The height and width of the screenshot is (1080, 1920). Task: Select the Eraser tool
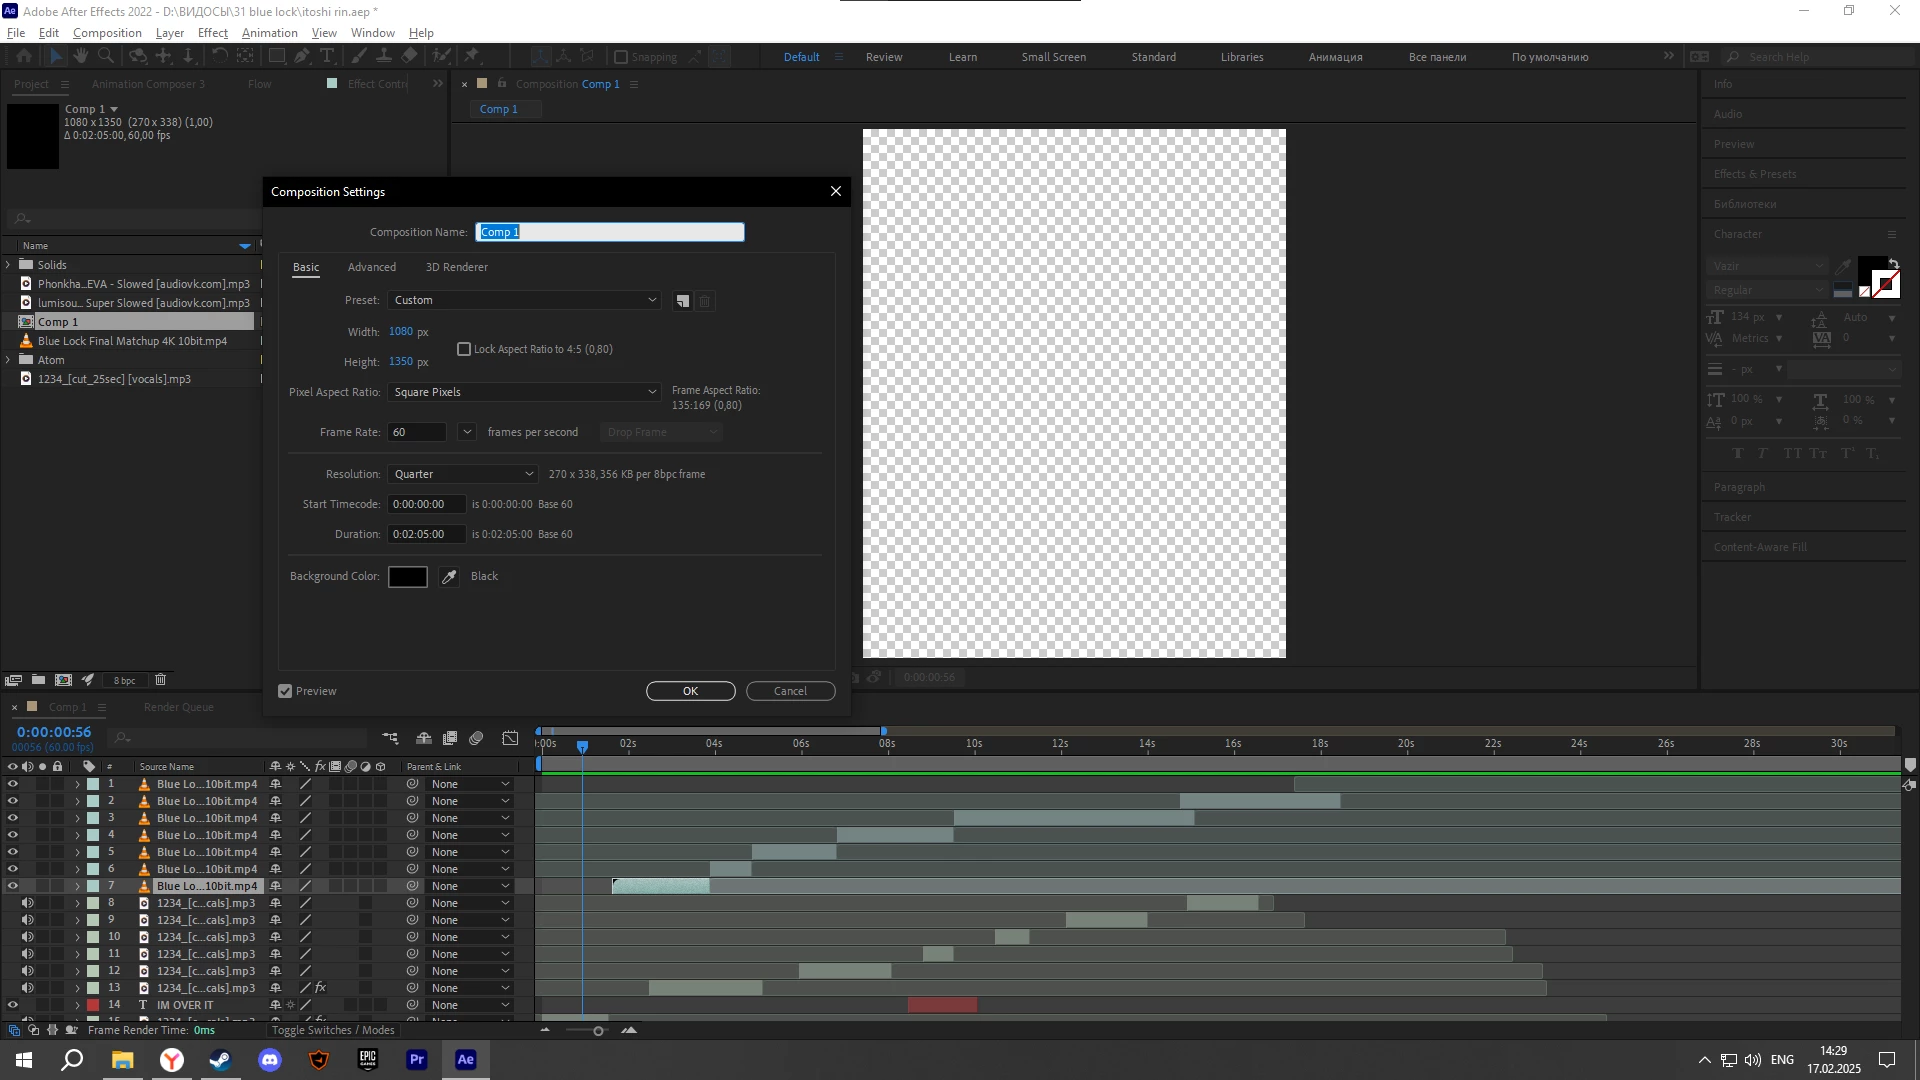point(410,57)
